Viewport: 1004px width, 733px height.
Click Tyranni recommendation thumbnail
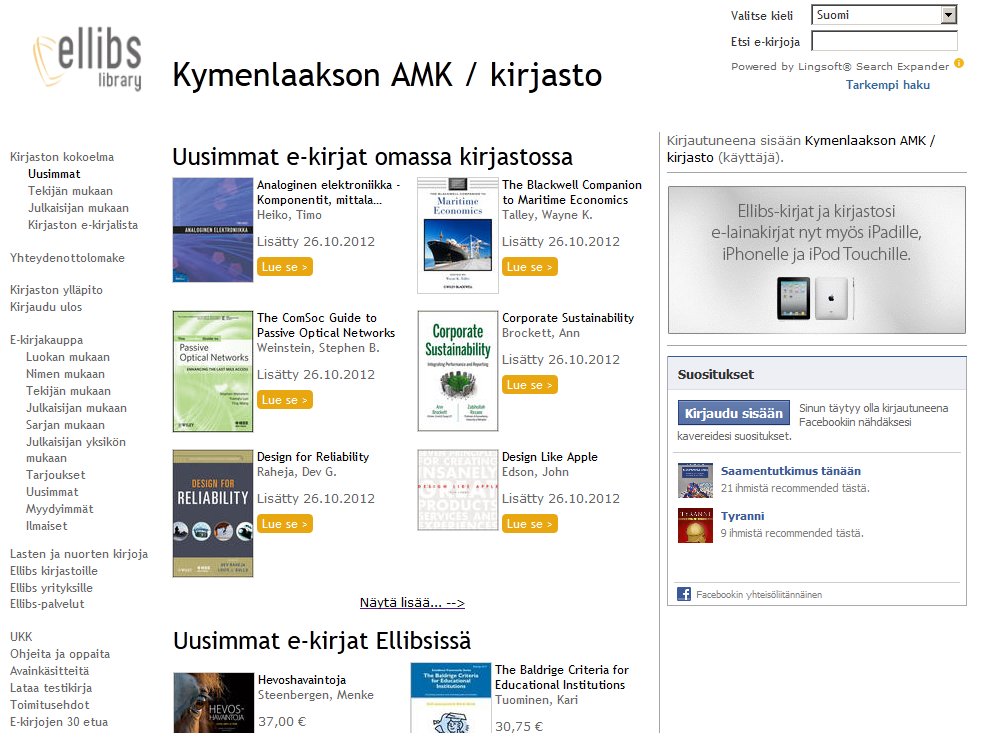tap(695, 526)
